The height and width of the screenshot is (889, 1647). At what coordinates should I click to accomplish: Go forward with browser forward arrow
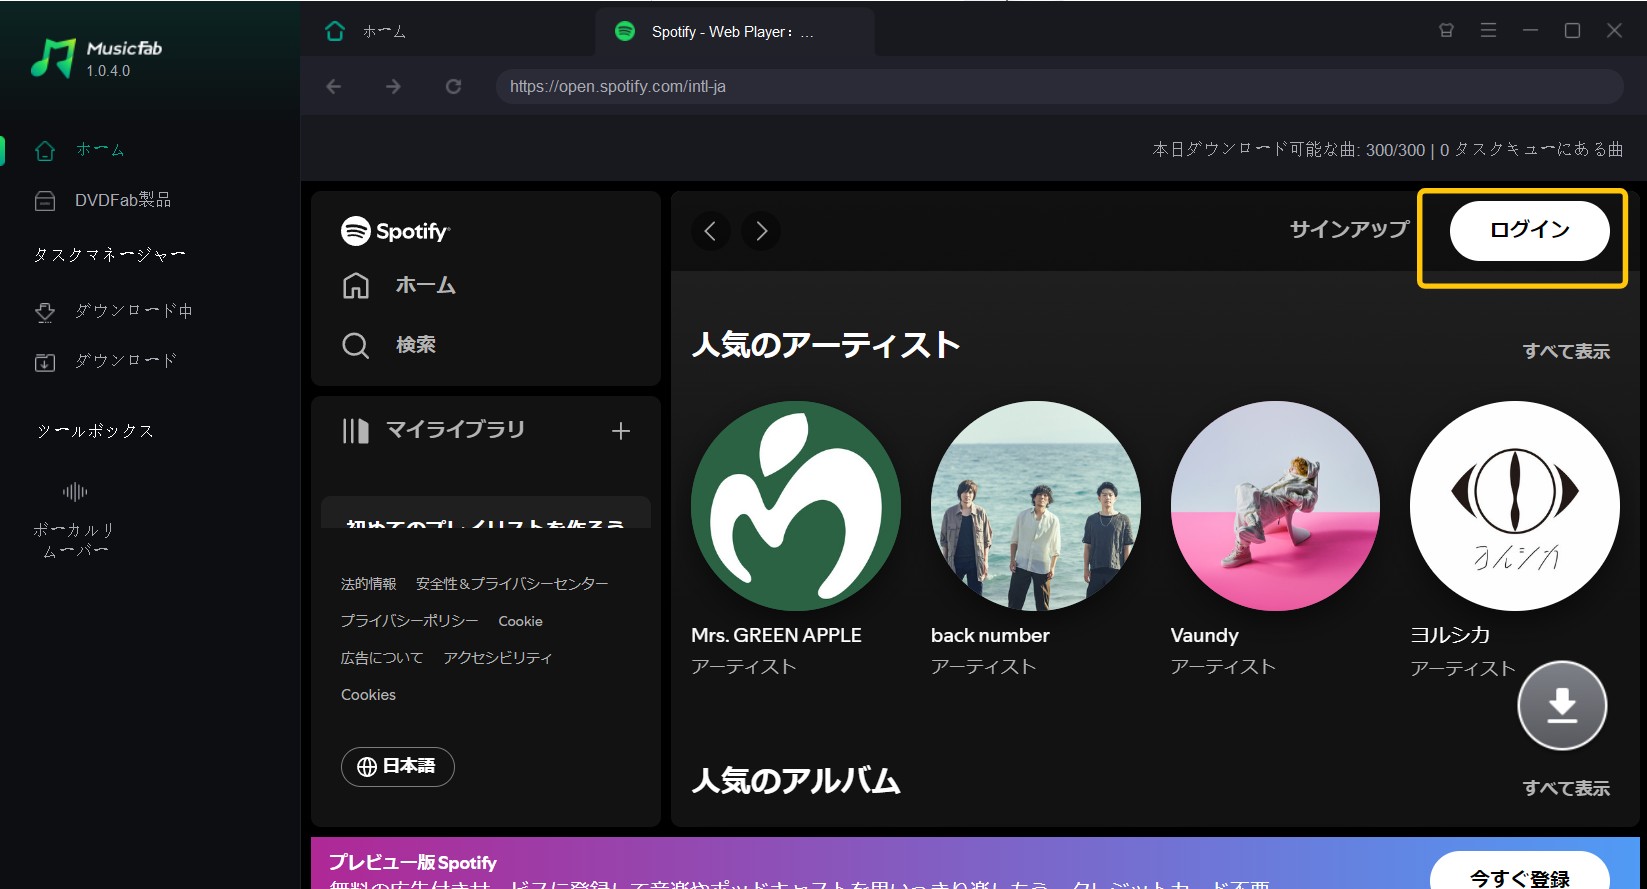(x=393, y=87)
